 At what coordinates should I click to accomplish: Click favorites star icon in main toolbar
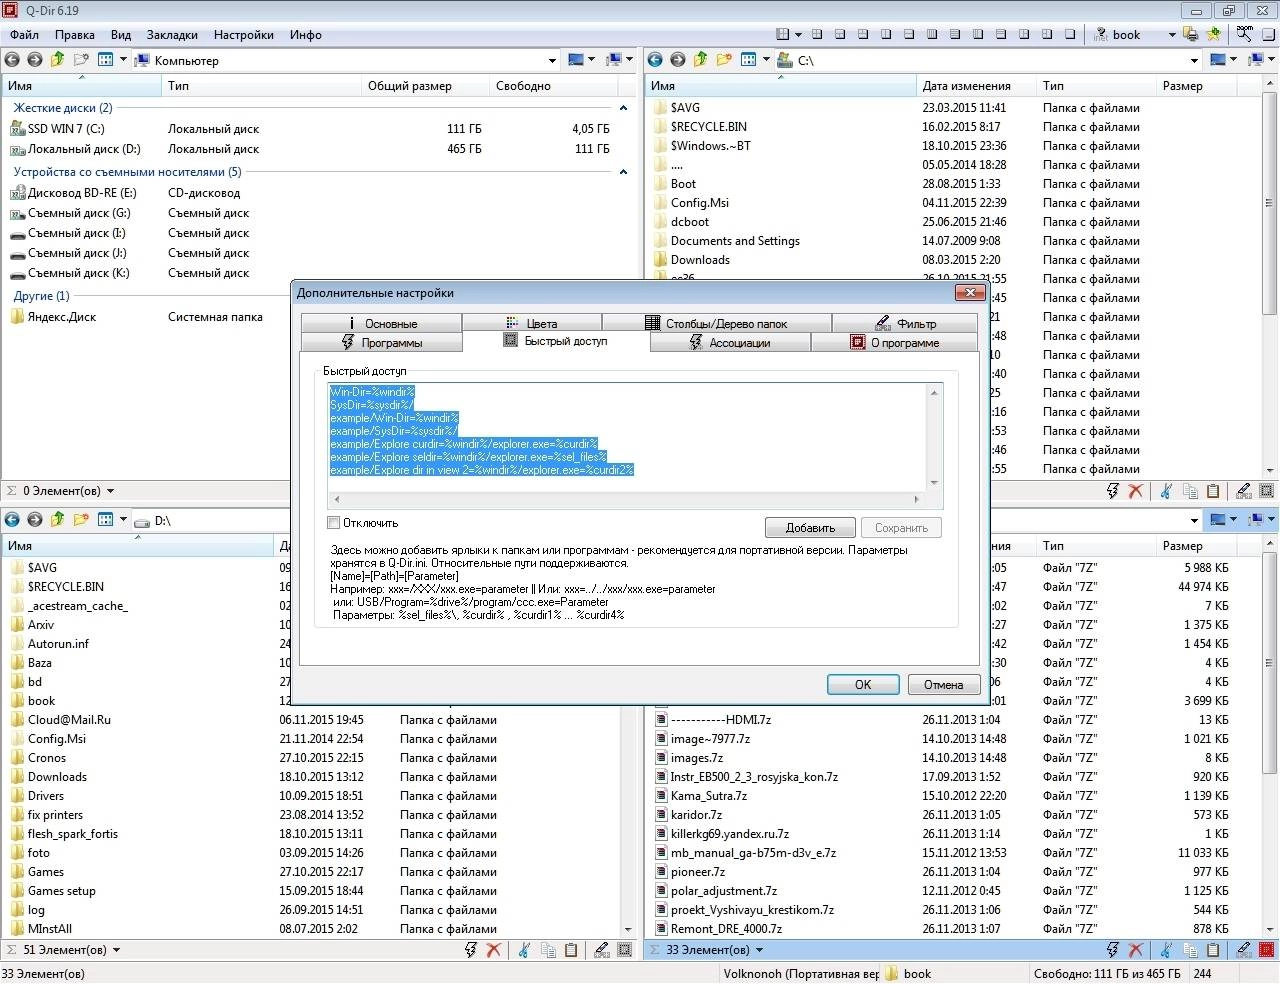tap(1214, 34)
